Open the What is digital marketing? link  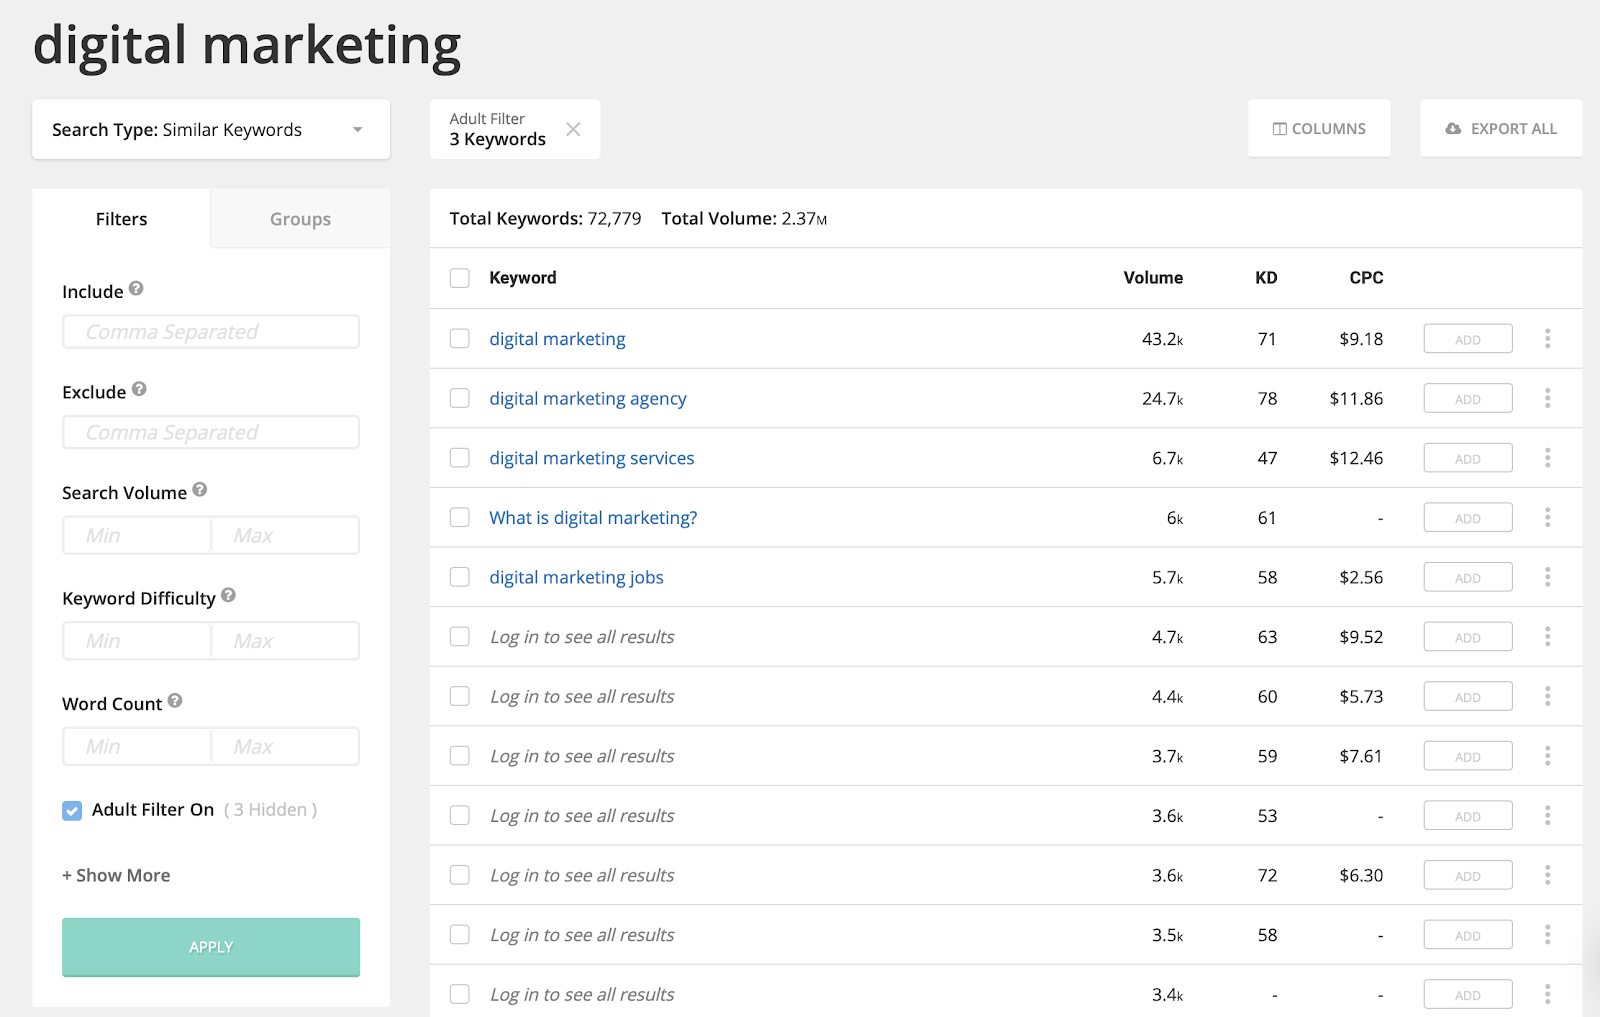tap(593, 518)
